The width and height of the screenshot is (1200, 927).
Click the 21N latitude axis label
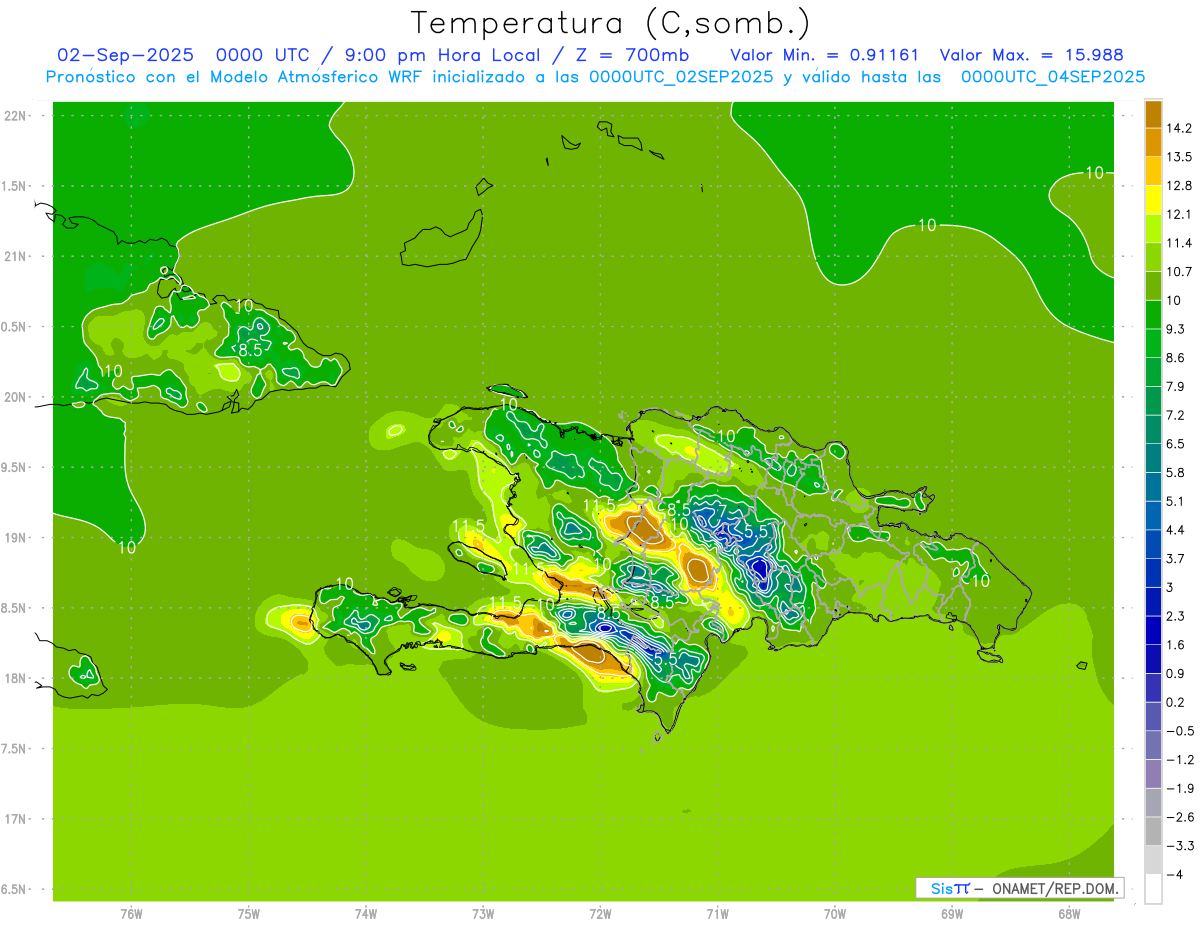point(16,257)
